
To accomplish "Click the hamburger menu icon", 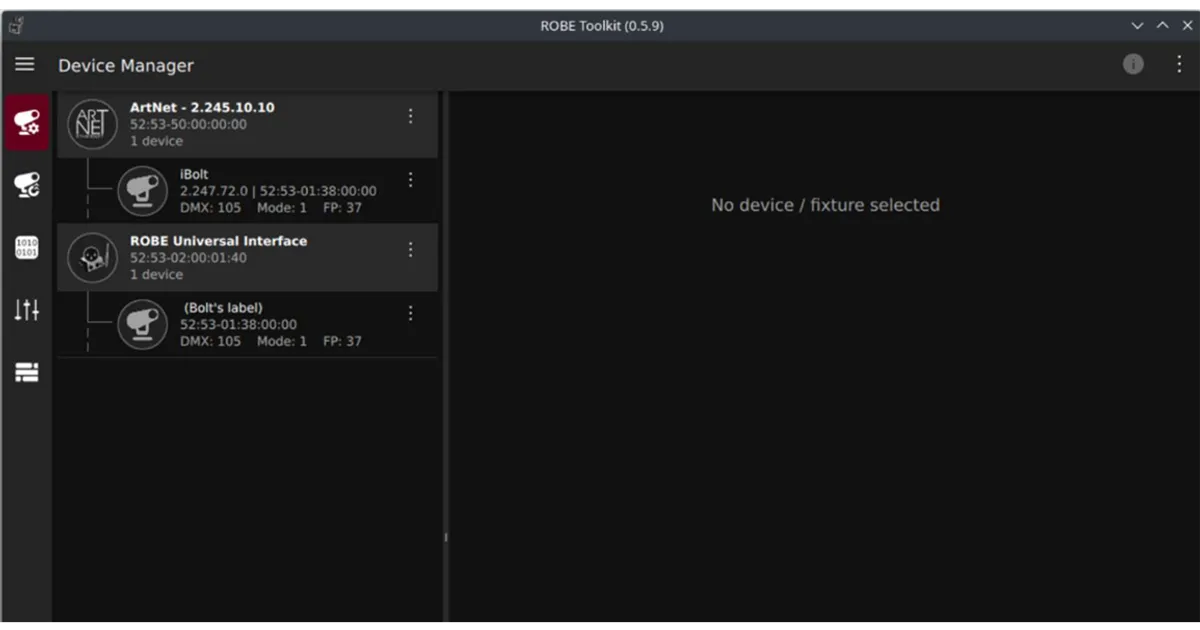I will pyautogui.click(x=24, y=63).
